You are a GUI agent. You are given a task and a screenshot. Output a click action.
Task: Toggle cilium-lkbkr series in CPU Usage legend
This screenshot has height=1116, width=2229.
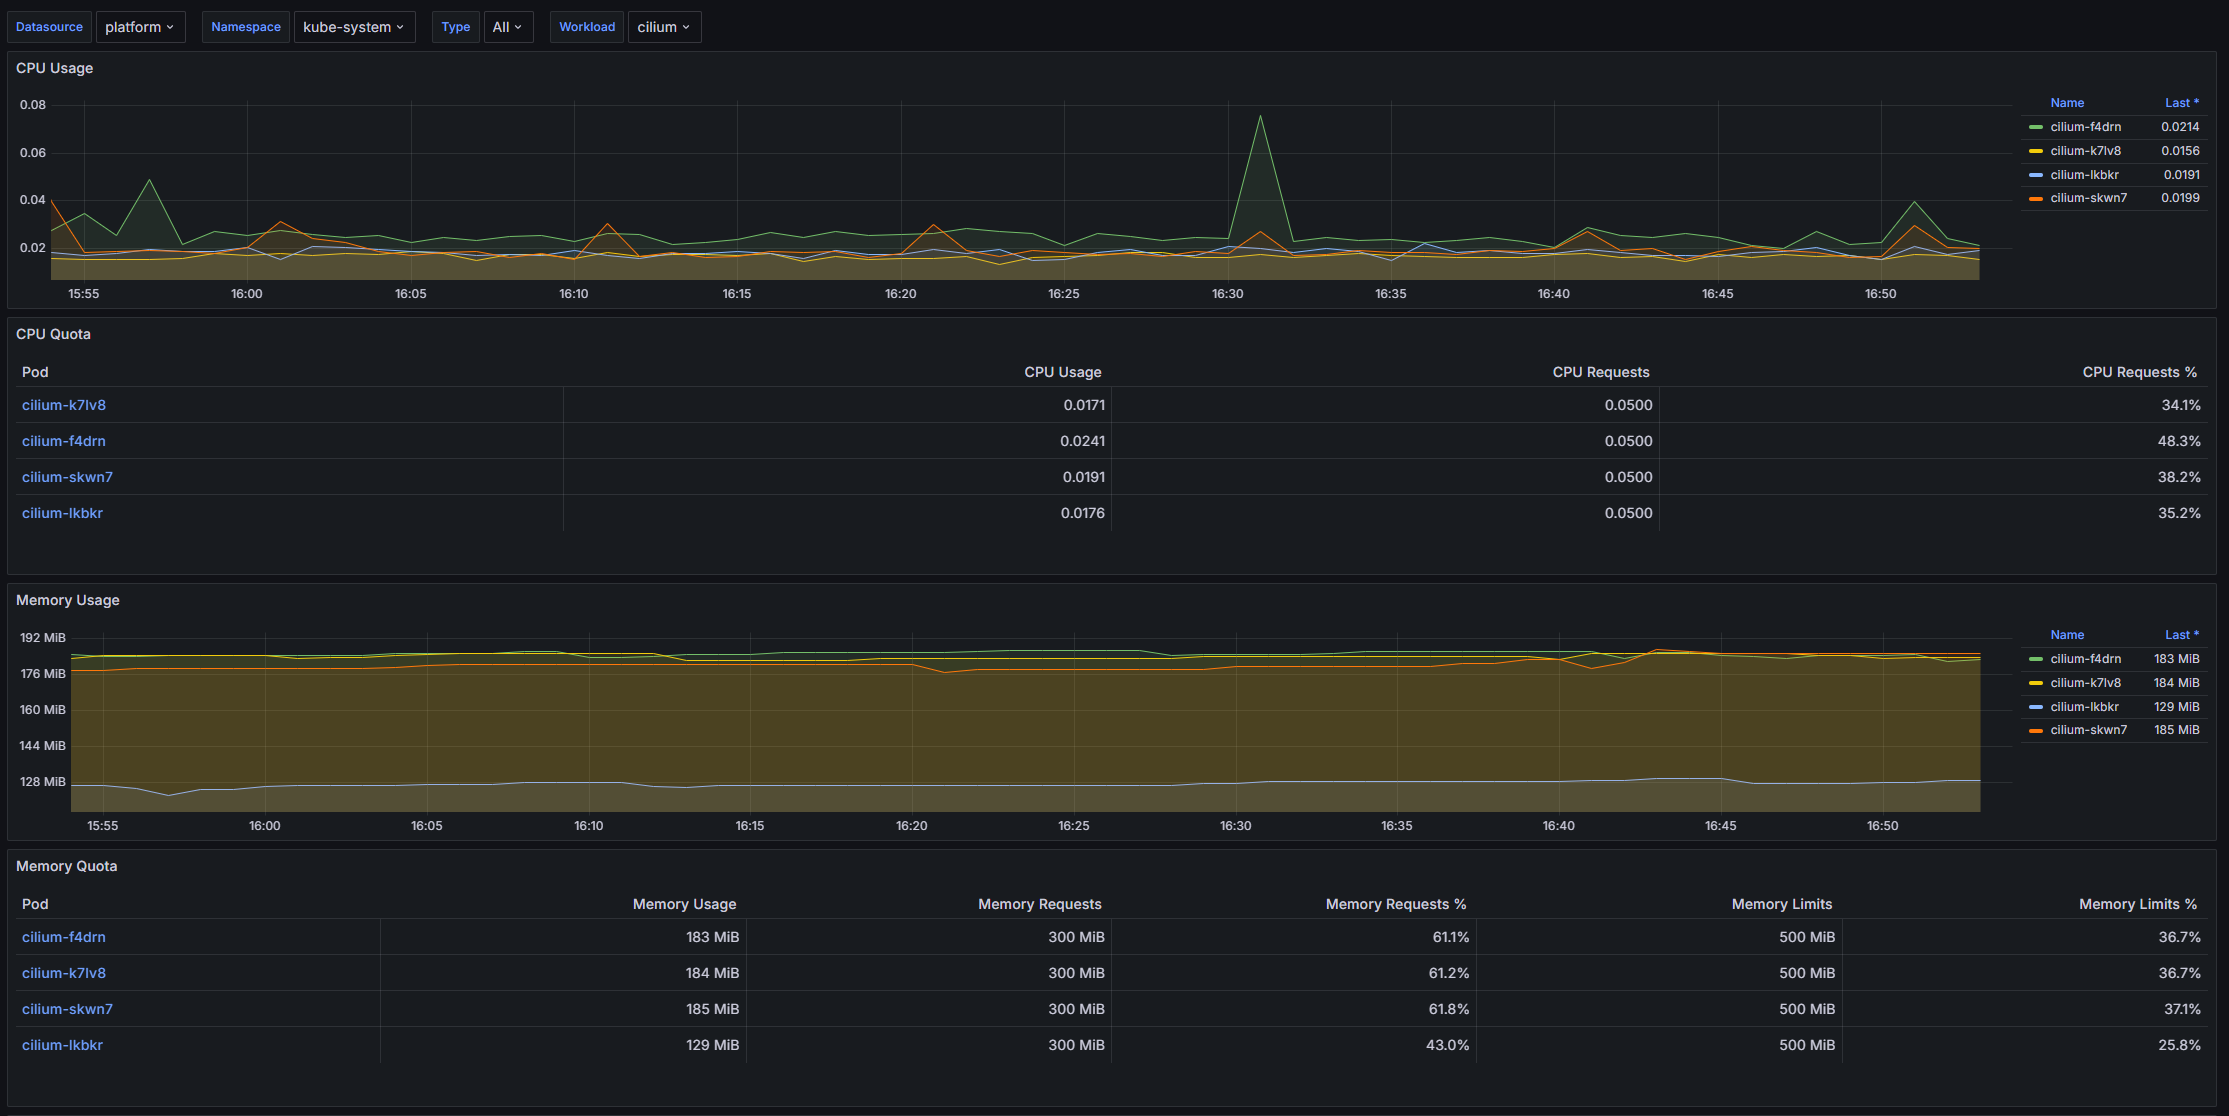pyautogui.click(x=2084, y=175)
